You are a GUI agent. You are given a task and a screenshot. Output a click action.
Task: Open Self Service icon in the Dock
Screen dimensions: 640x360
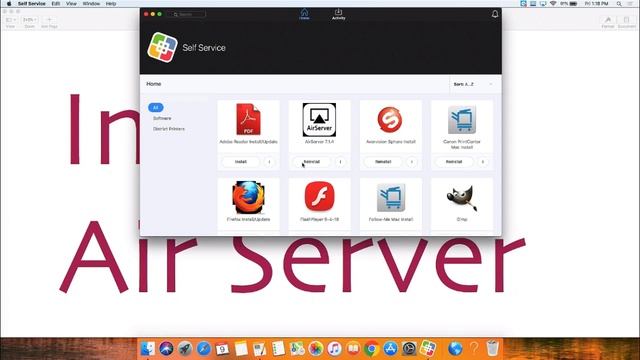coord(428,349)
